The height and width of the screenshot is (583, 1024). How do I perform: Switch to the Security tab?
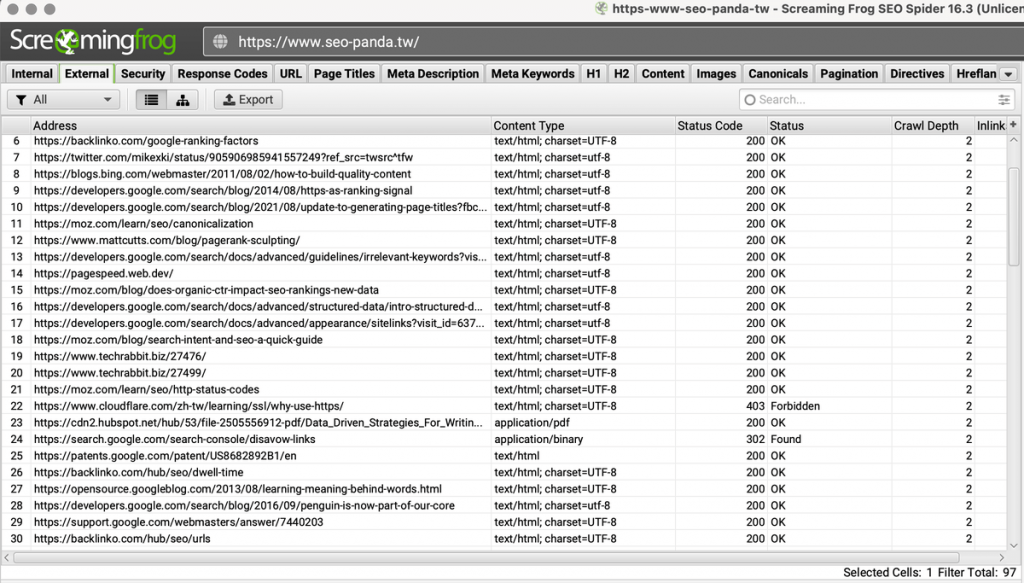[143, 74]
